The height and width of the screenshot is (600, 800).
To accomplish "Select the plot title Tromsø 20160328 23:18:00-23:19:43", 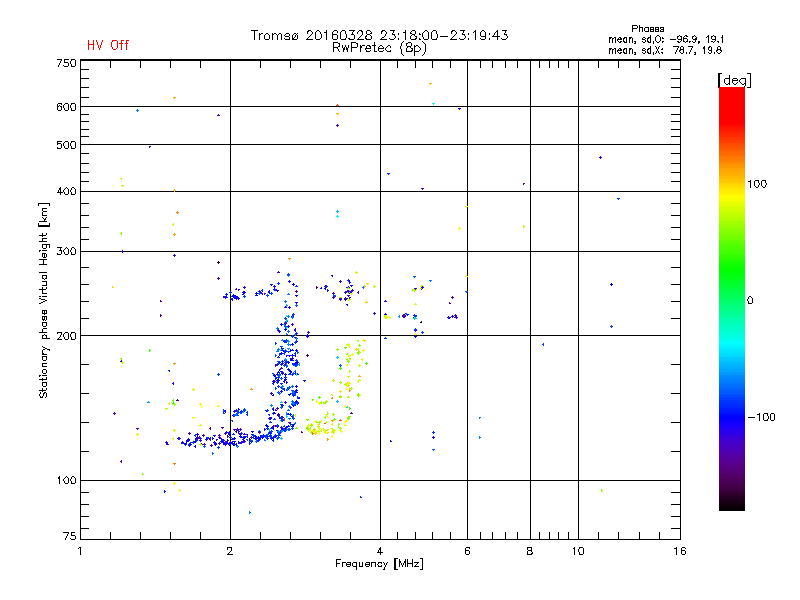I will pyautogui.click(x=379, y=35).
